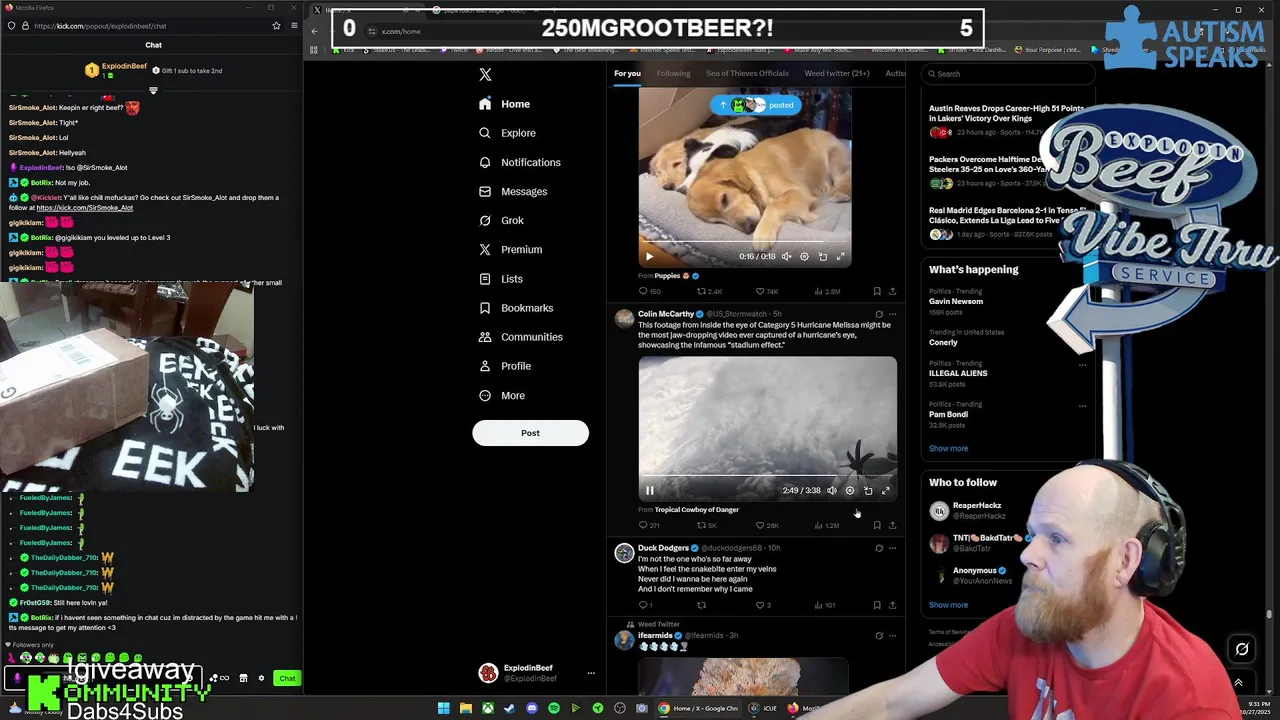1280x720 pixels.
Task: Open Sea of Thieves Officials tab
Action: (x=747, y=73)
